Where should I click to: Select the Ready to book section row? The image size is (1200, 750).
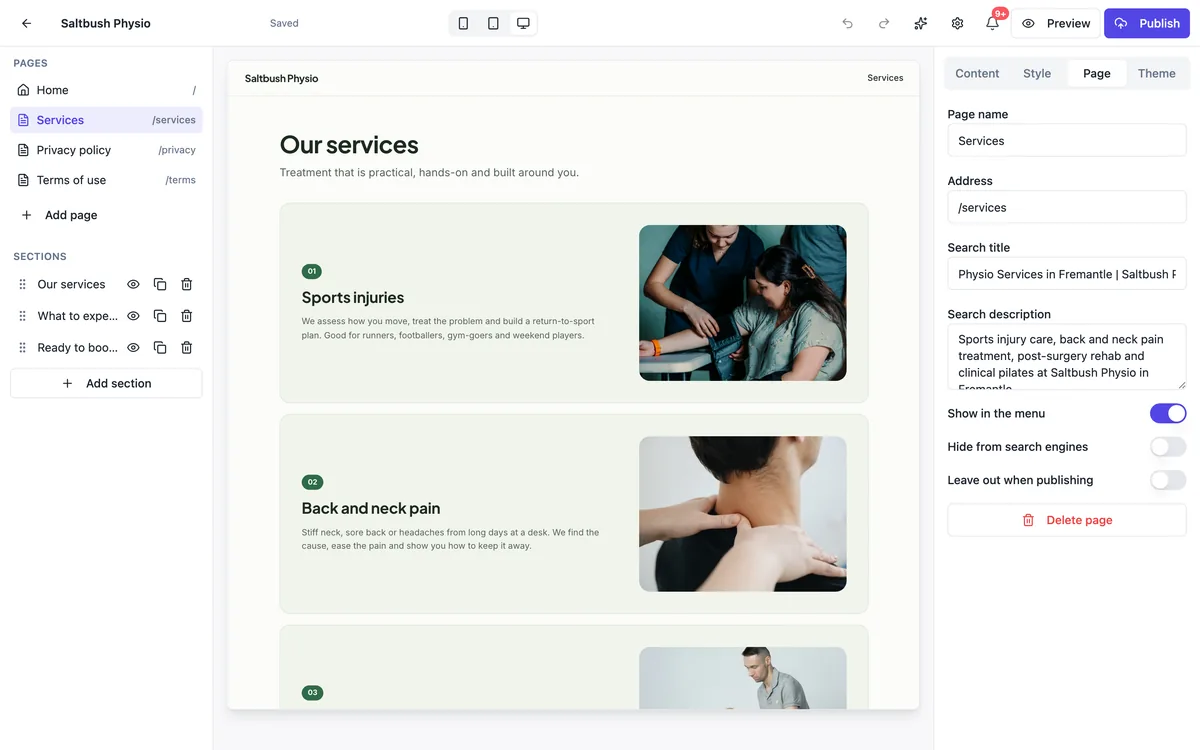point(106,348)
